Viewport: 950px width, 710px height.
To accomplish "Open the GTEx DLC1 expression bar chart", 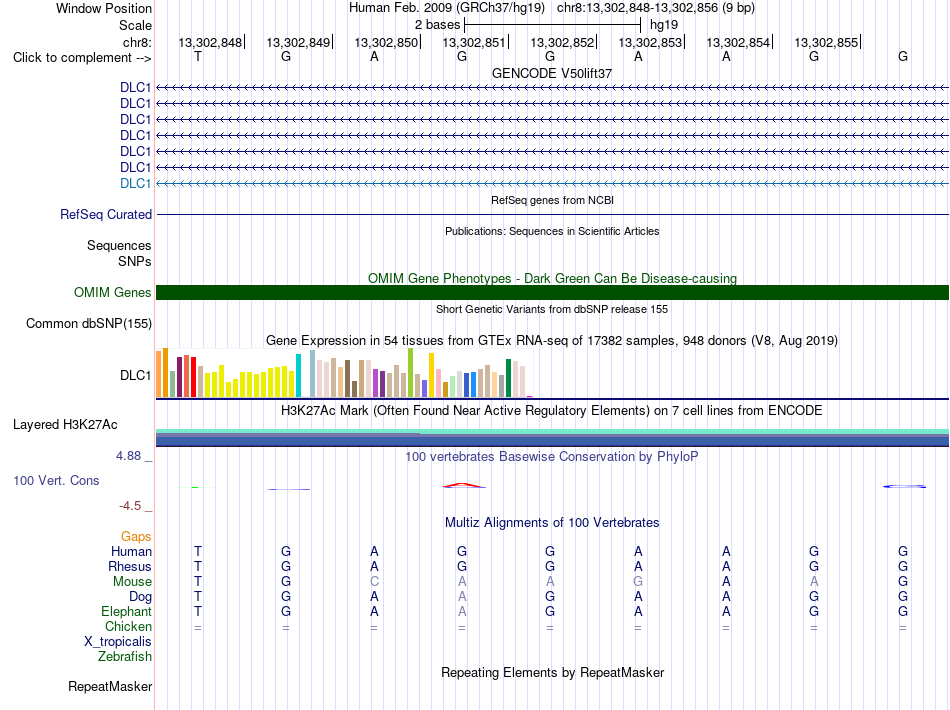I will (344, 373).
